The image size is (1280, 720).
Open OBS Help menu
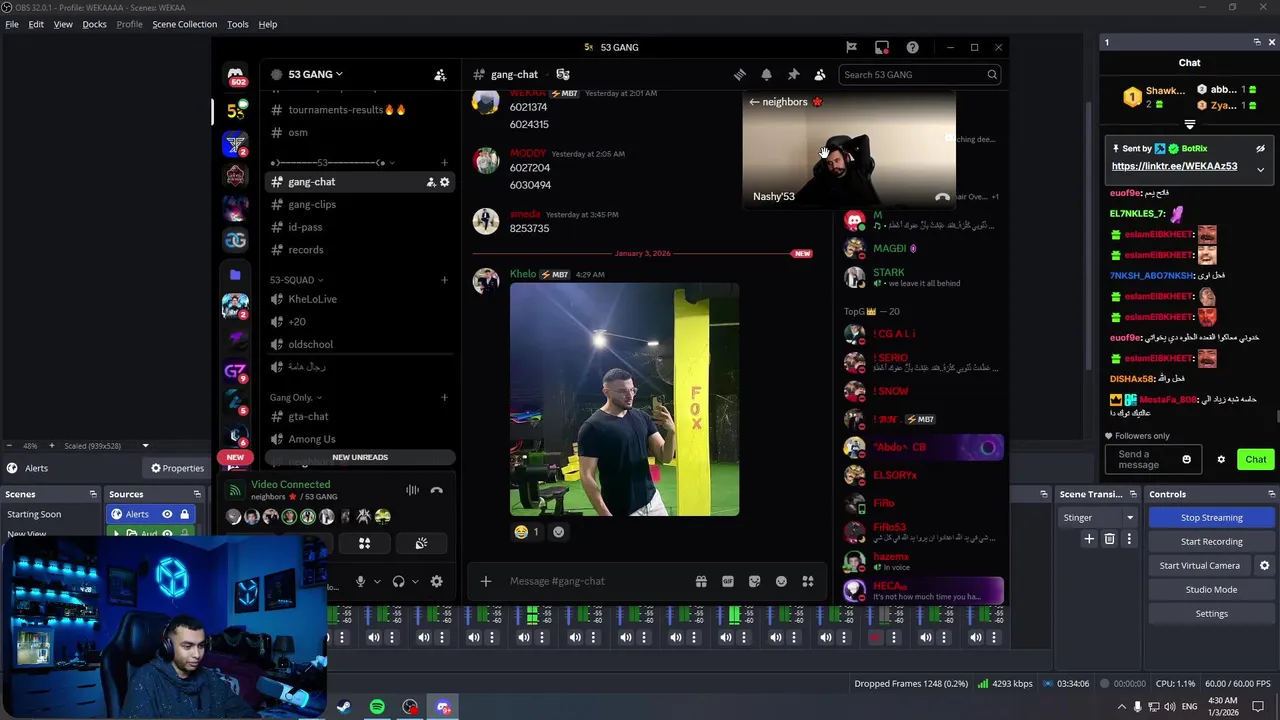[268, 24]
